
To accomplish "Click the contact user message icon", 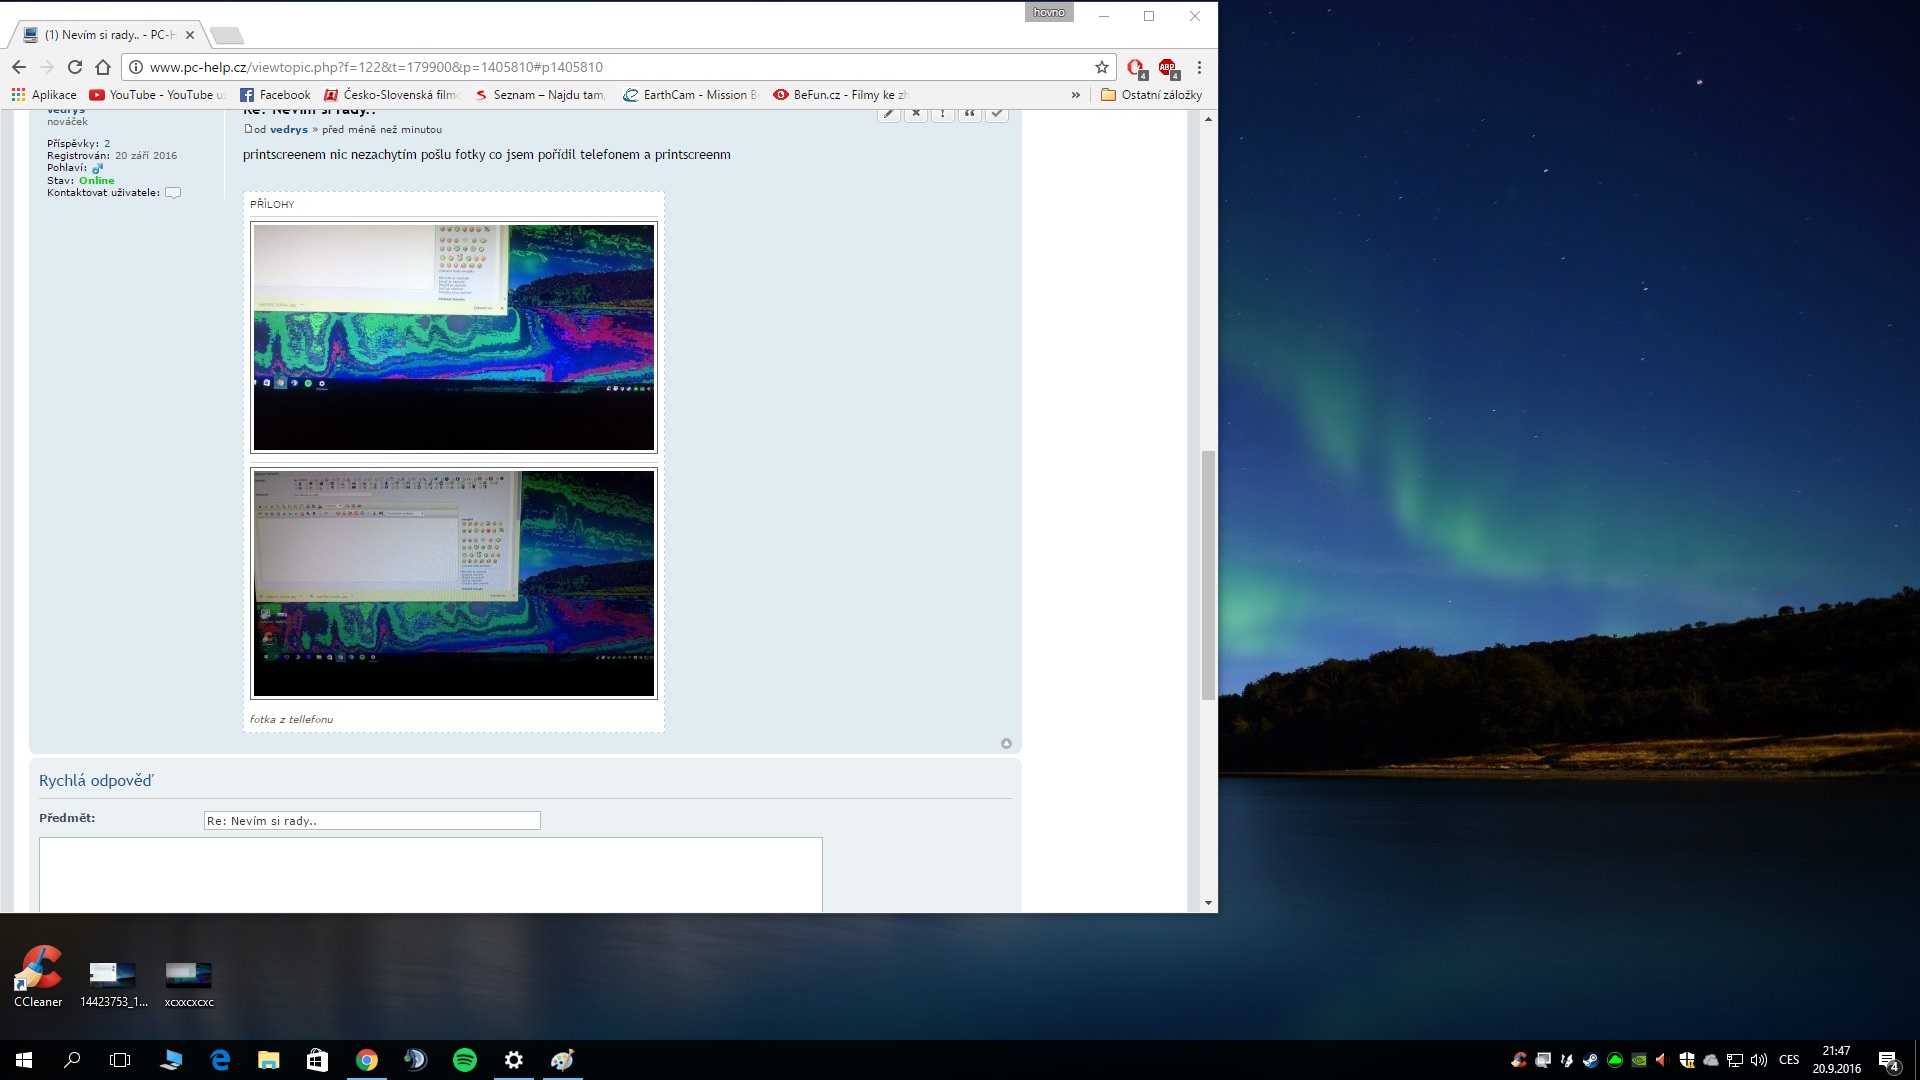I will pos(173,193).
